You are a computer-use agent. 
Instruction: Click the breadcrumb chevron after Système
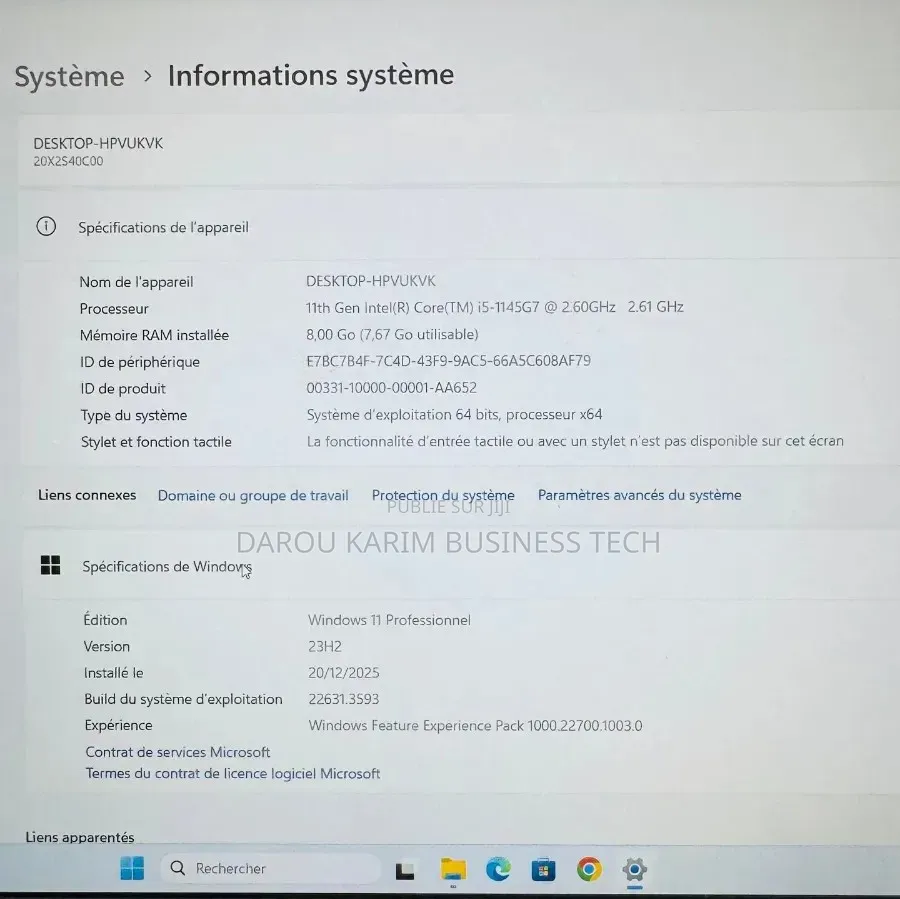click(x=148, y=76)
